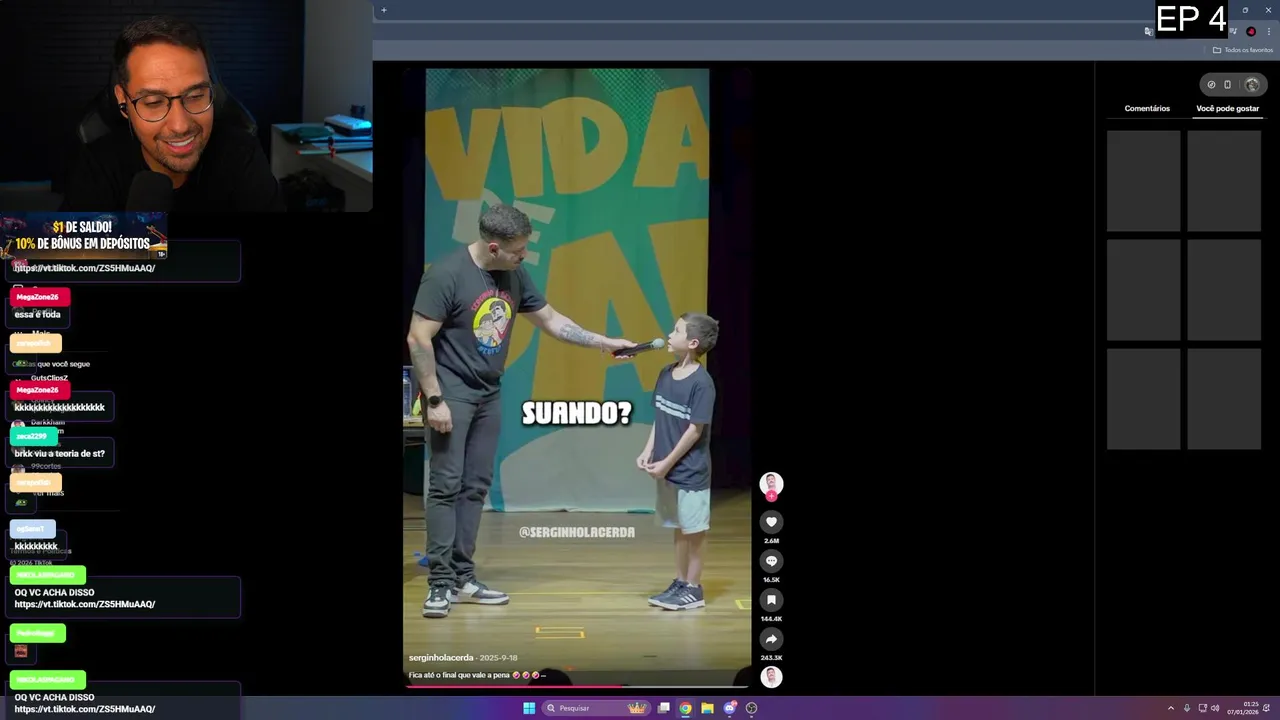Switch to Você pode gostar tab
The width and height of the screenshot is (1280, 720).
tap(1227, 108)
